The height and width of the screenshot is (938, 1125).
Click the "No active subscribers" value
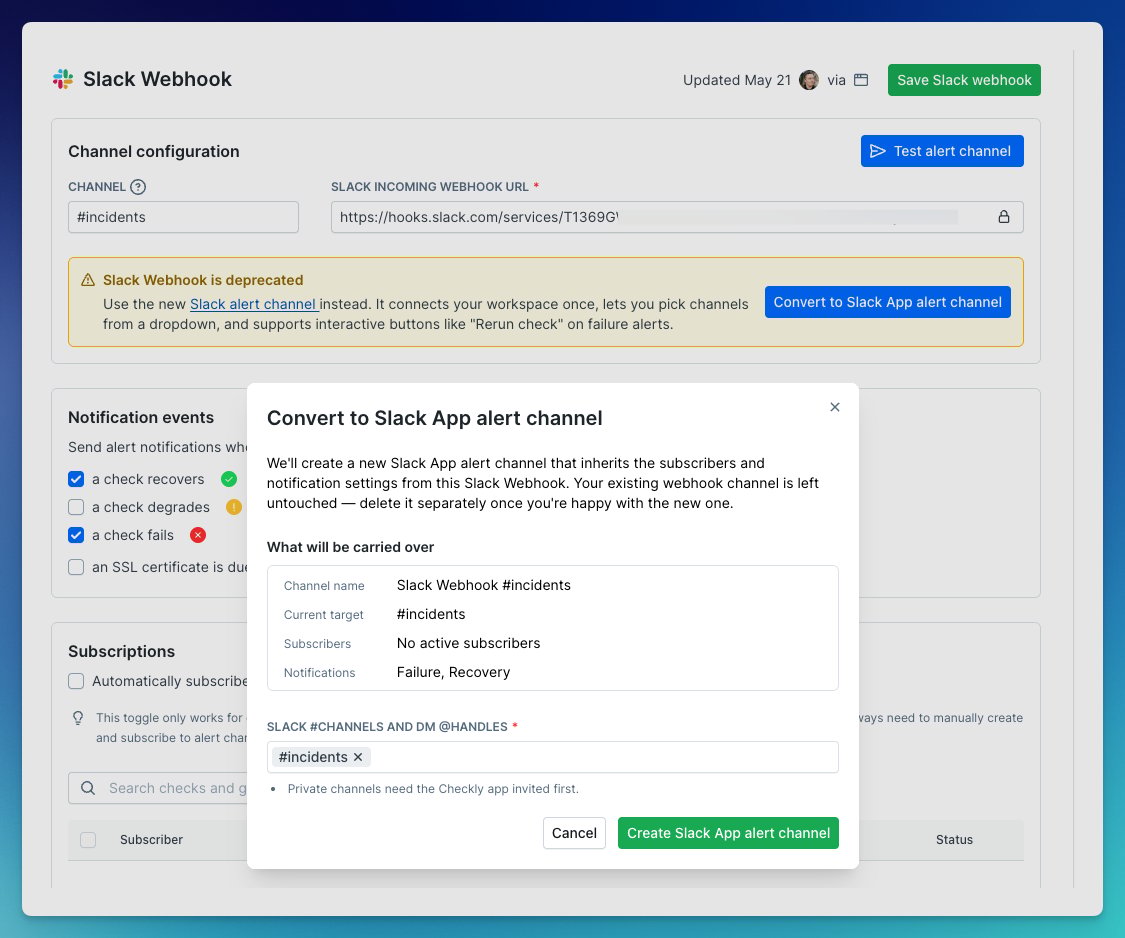coord(469,643)
